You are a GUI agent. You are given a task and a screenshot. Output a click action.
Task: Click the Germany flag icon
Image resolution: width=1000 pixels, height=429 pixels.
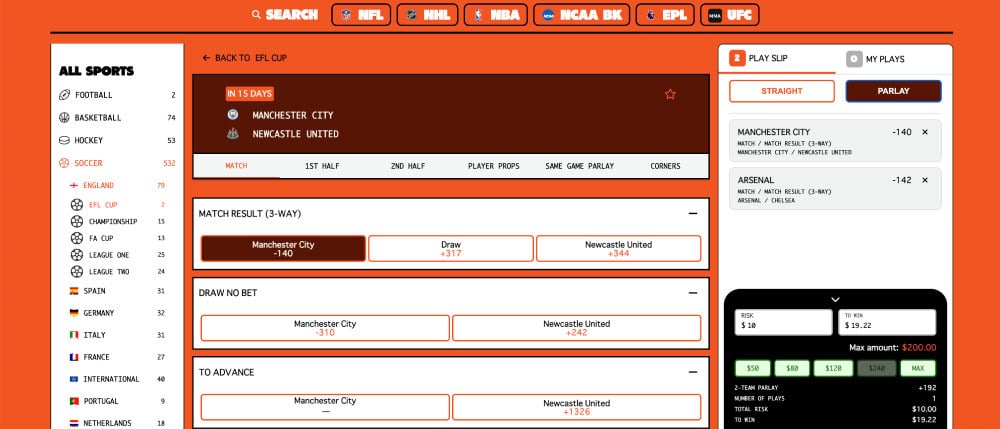[x=74, y=313]
